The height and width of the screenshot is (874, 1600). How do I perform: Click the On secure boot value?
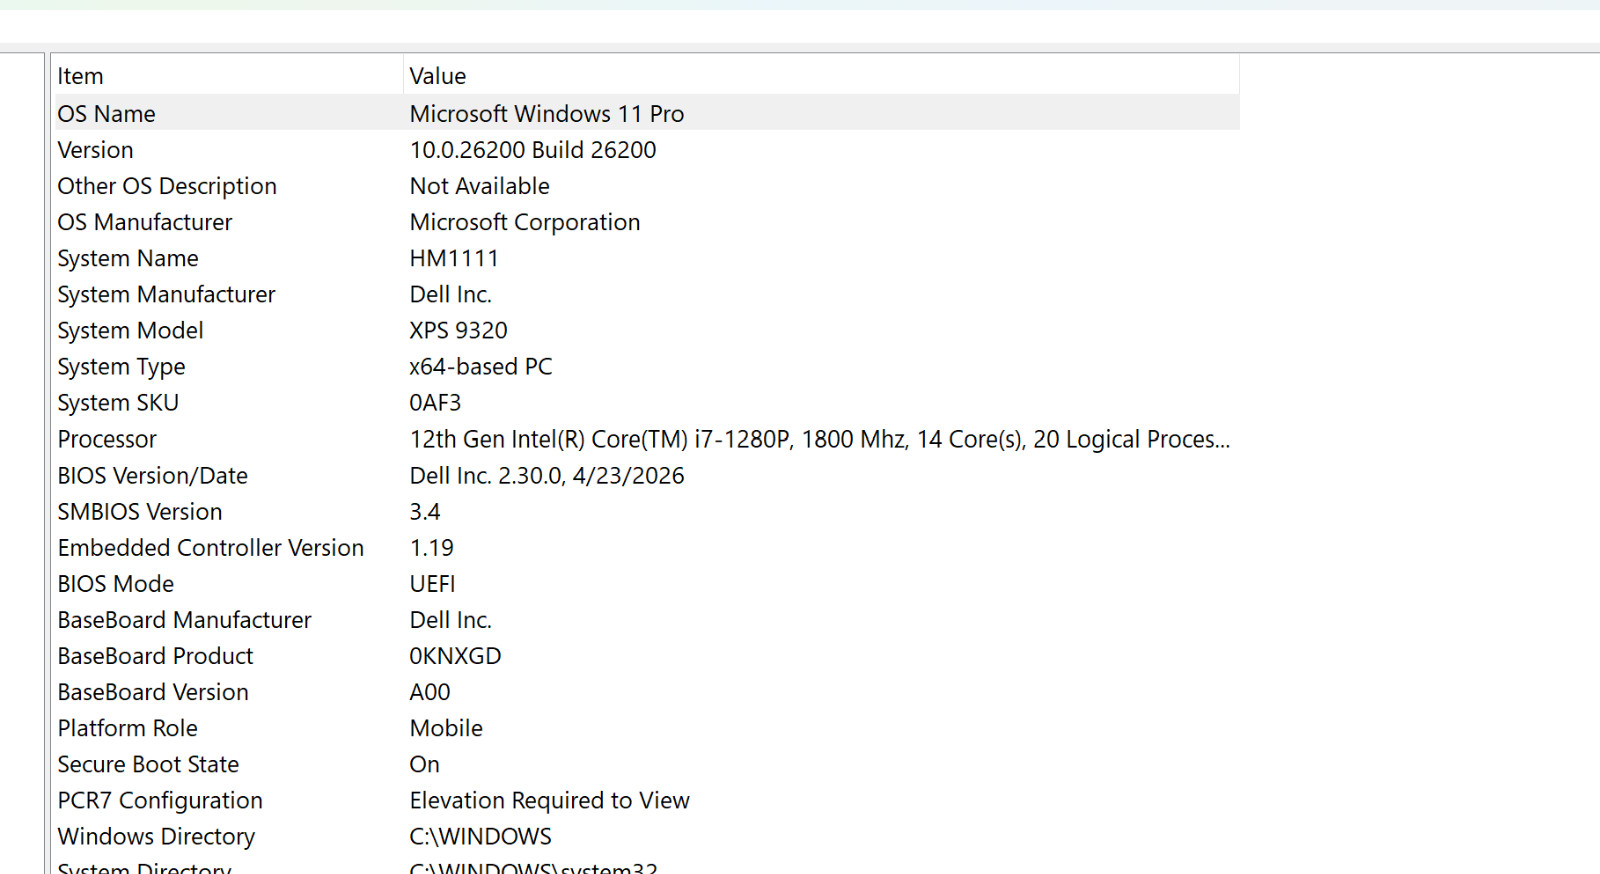click(x=425, y=764)
